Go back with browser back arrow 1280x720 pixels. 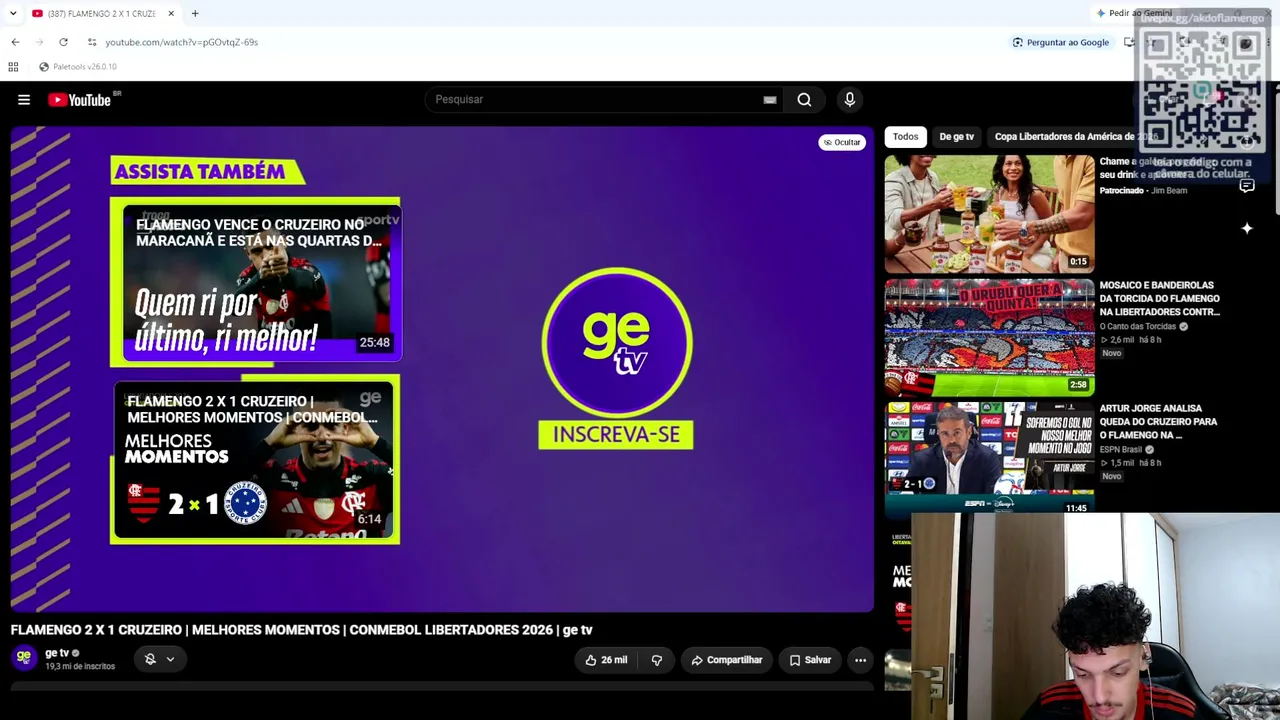click(15, 42)
